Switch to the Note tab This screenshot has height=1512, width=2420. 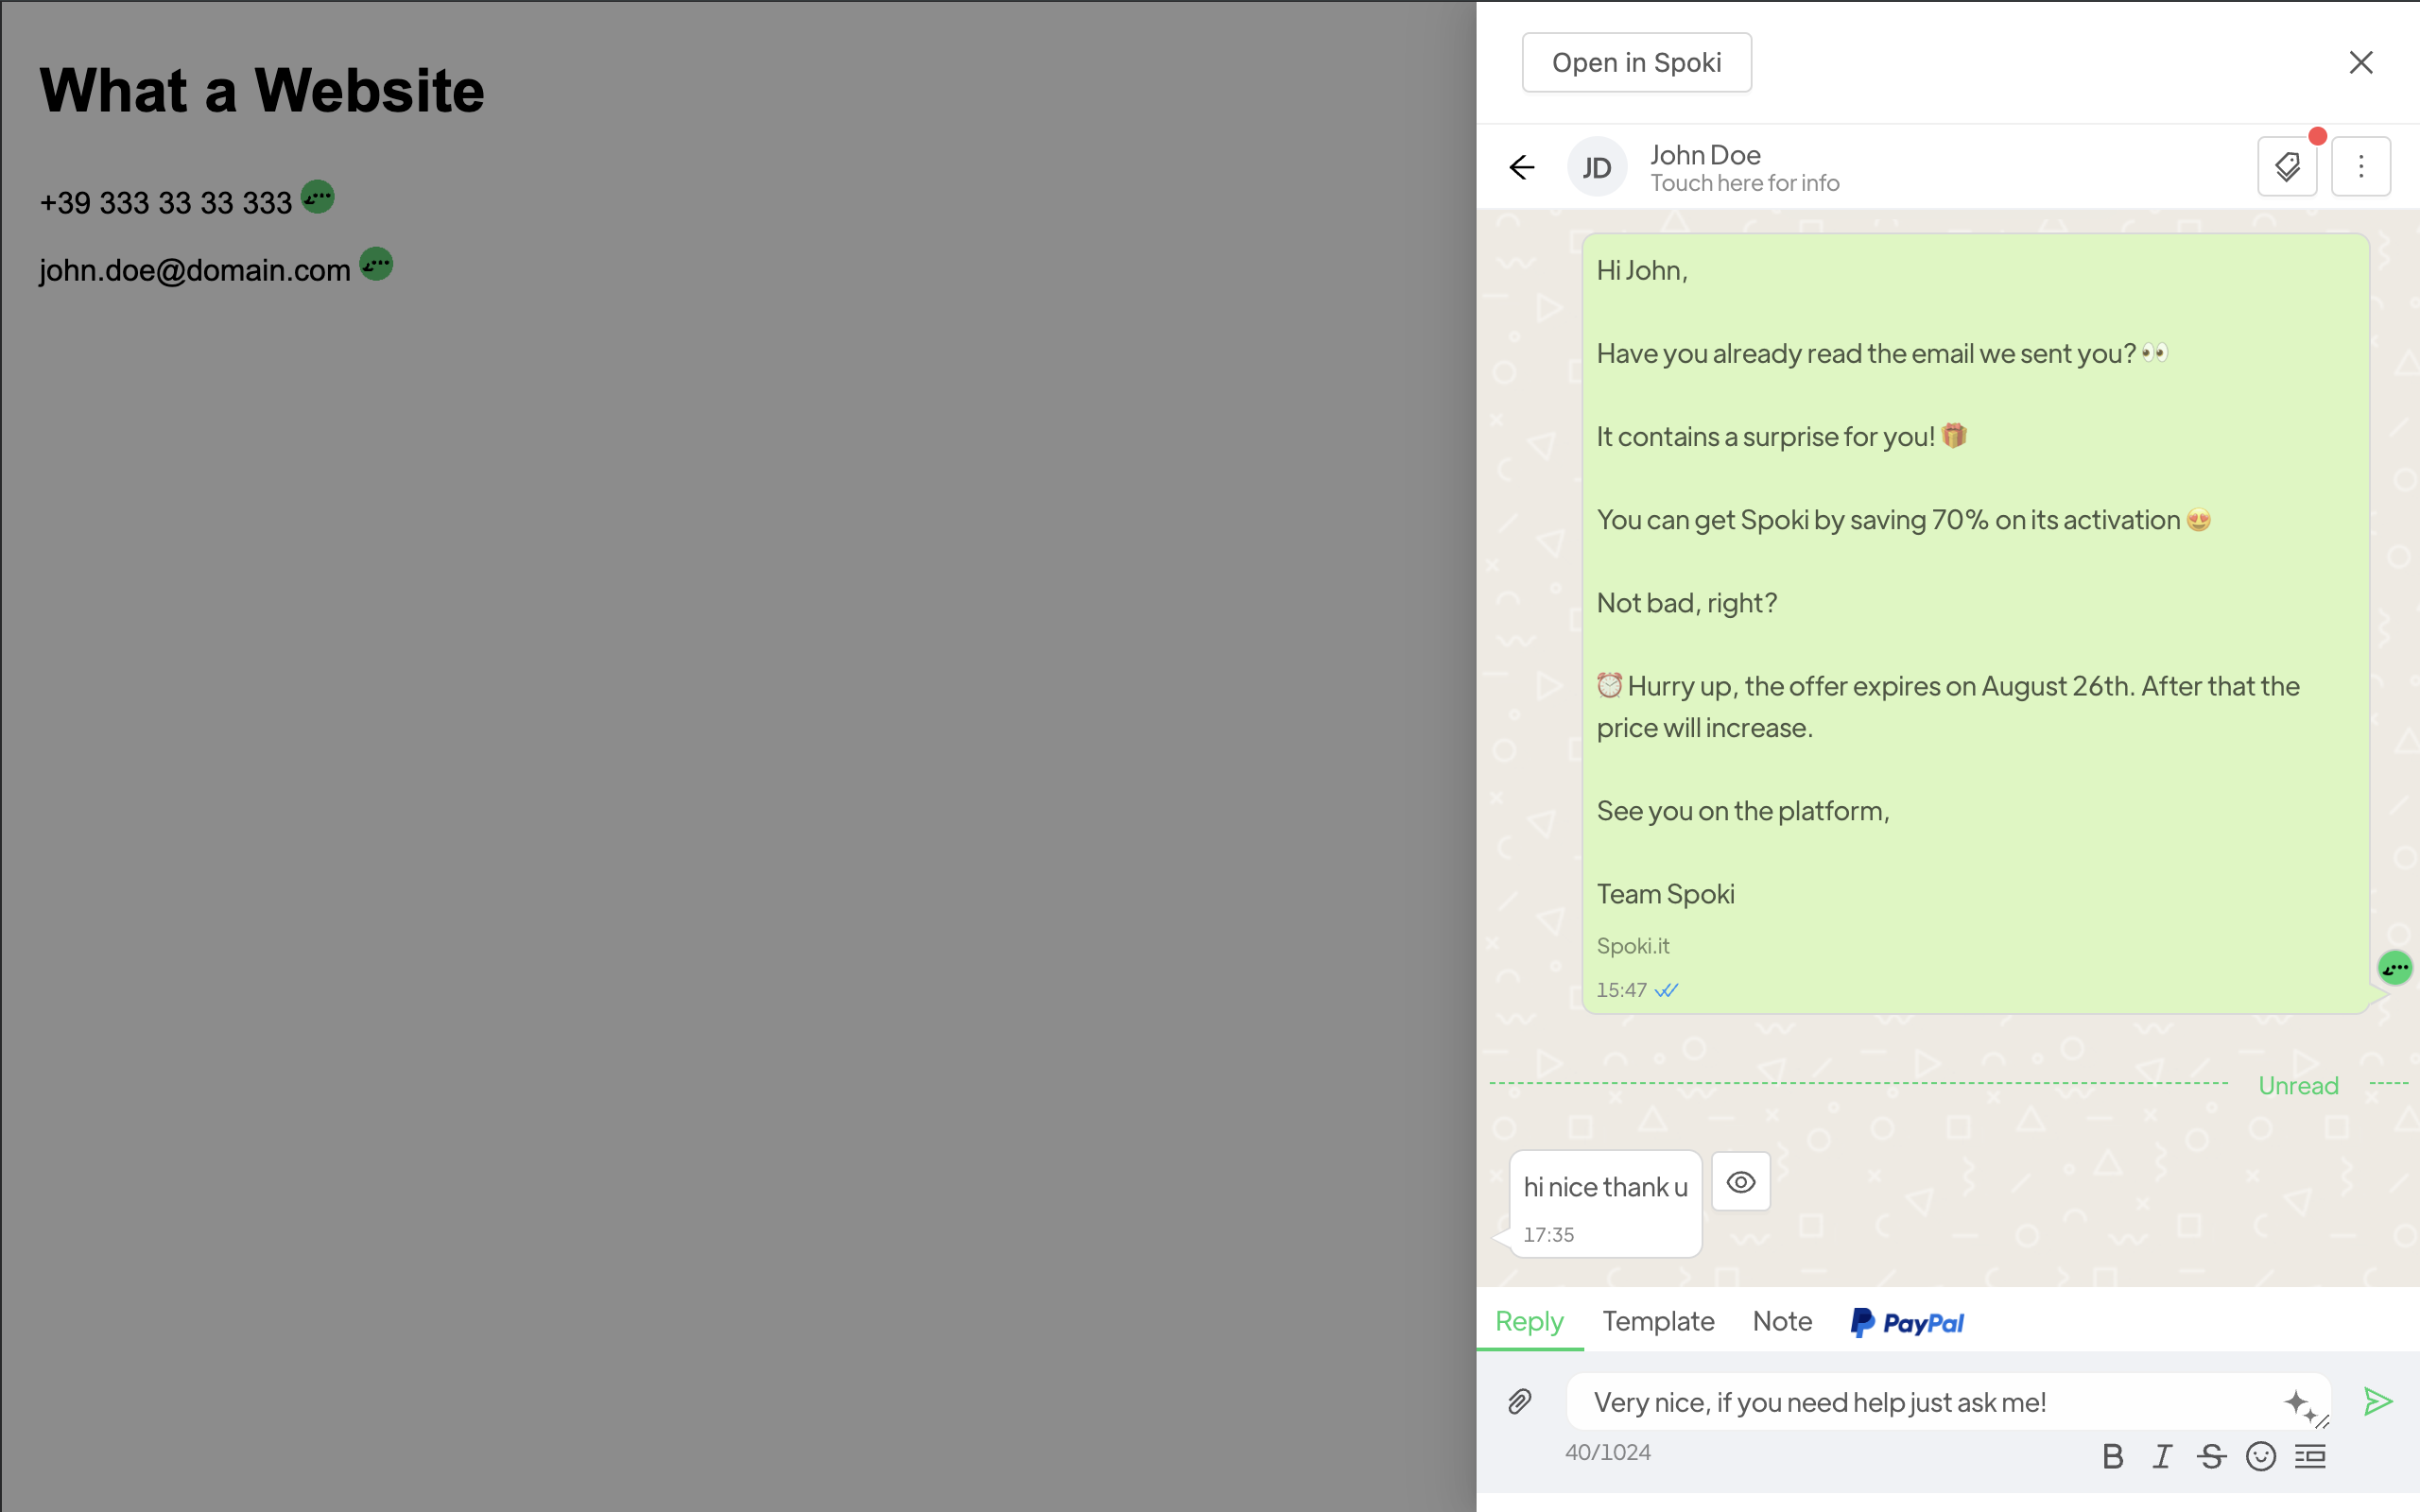pos(1782,1321)
